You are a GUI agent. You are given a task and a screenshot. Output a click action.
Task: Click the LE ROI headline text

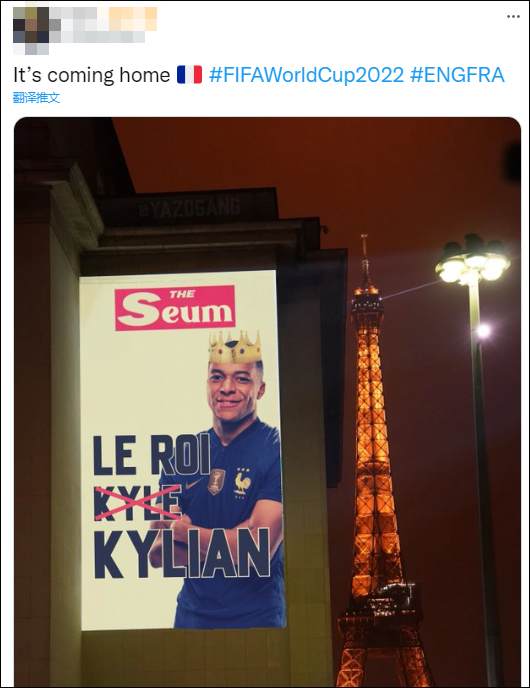152,456
